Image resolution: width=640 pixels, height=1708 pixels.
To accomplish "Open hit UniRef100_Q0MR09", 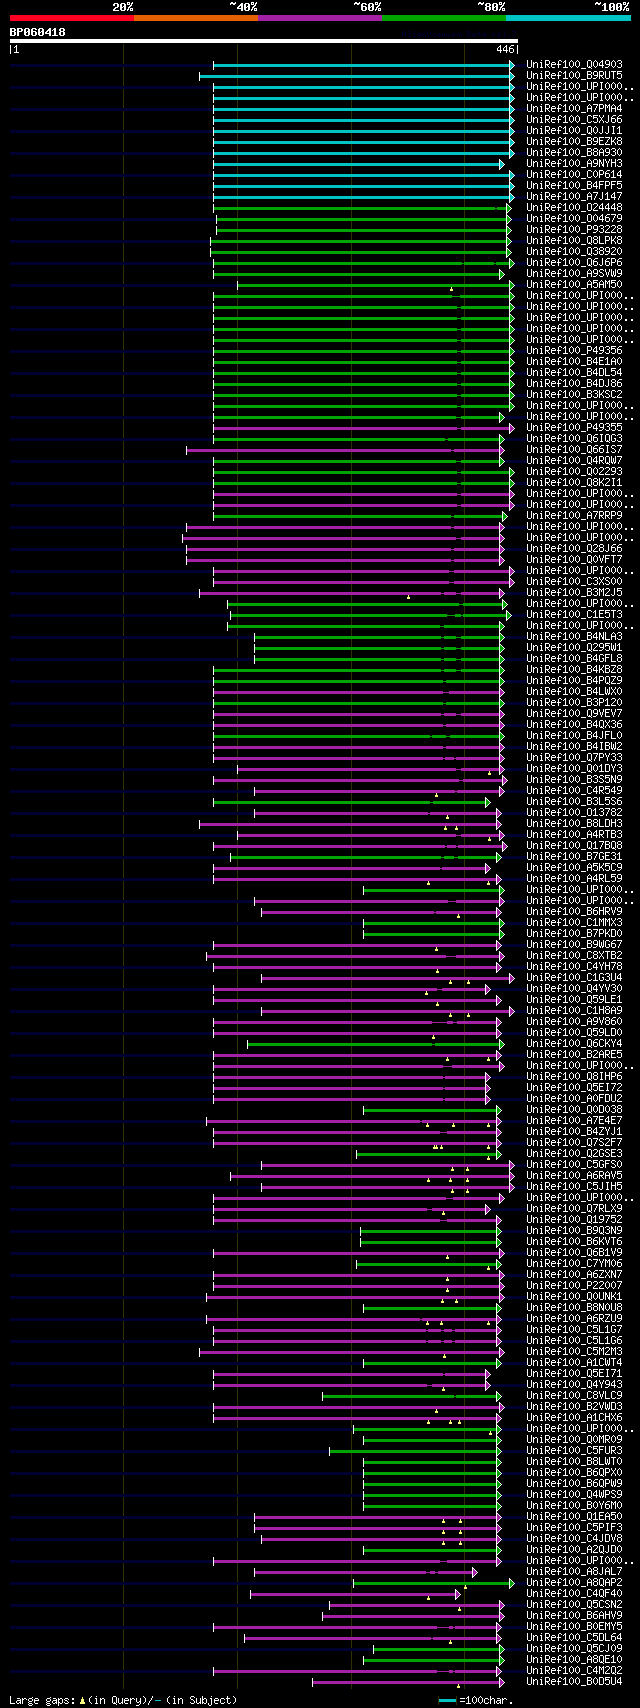I will coord(574,1440).
